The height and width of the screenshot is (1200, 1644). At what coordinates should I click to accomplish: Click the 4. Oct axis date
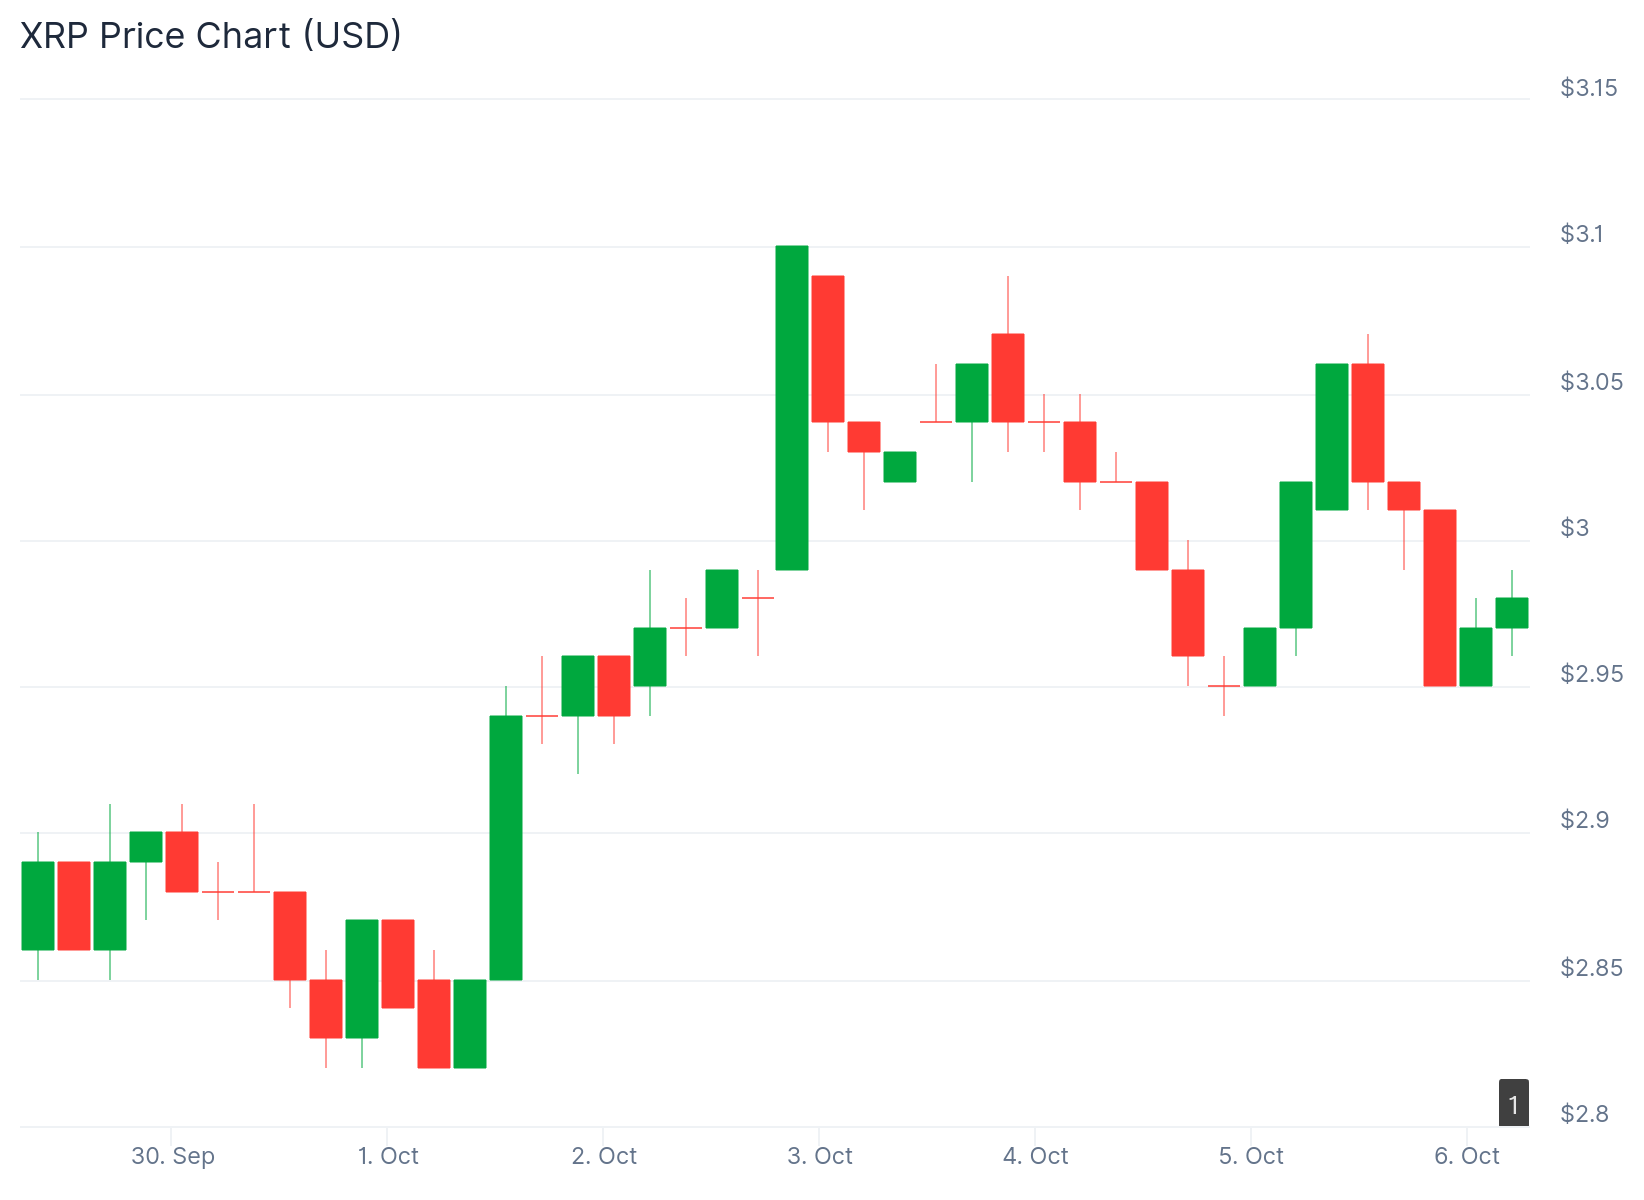[x=1035, y=1156]
